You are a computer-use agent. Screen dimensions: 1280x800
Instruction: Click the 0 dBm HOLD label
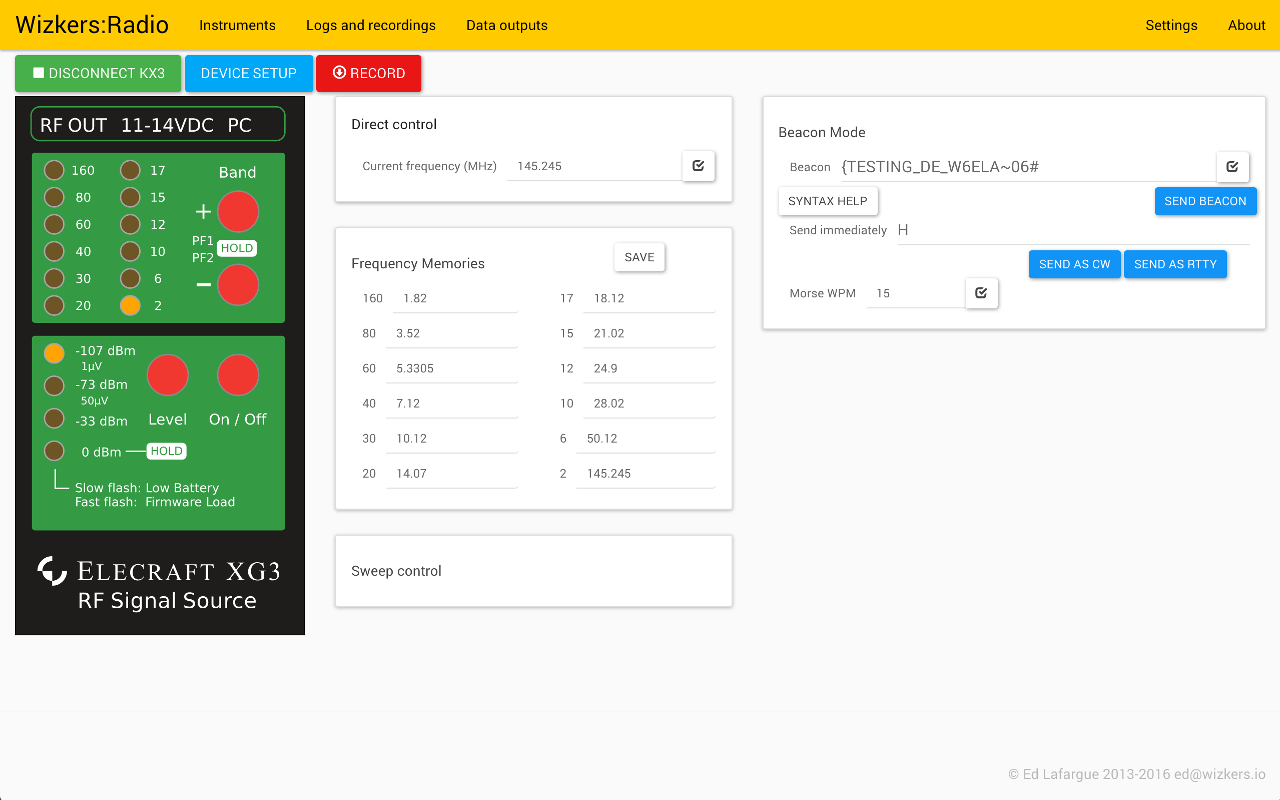point(166,451)
